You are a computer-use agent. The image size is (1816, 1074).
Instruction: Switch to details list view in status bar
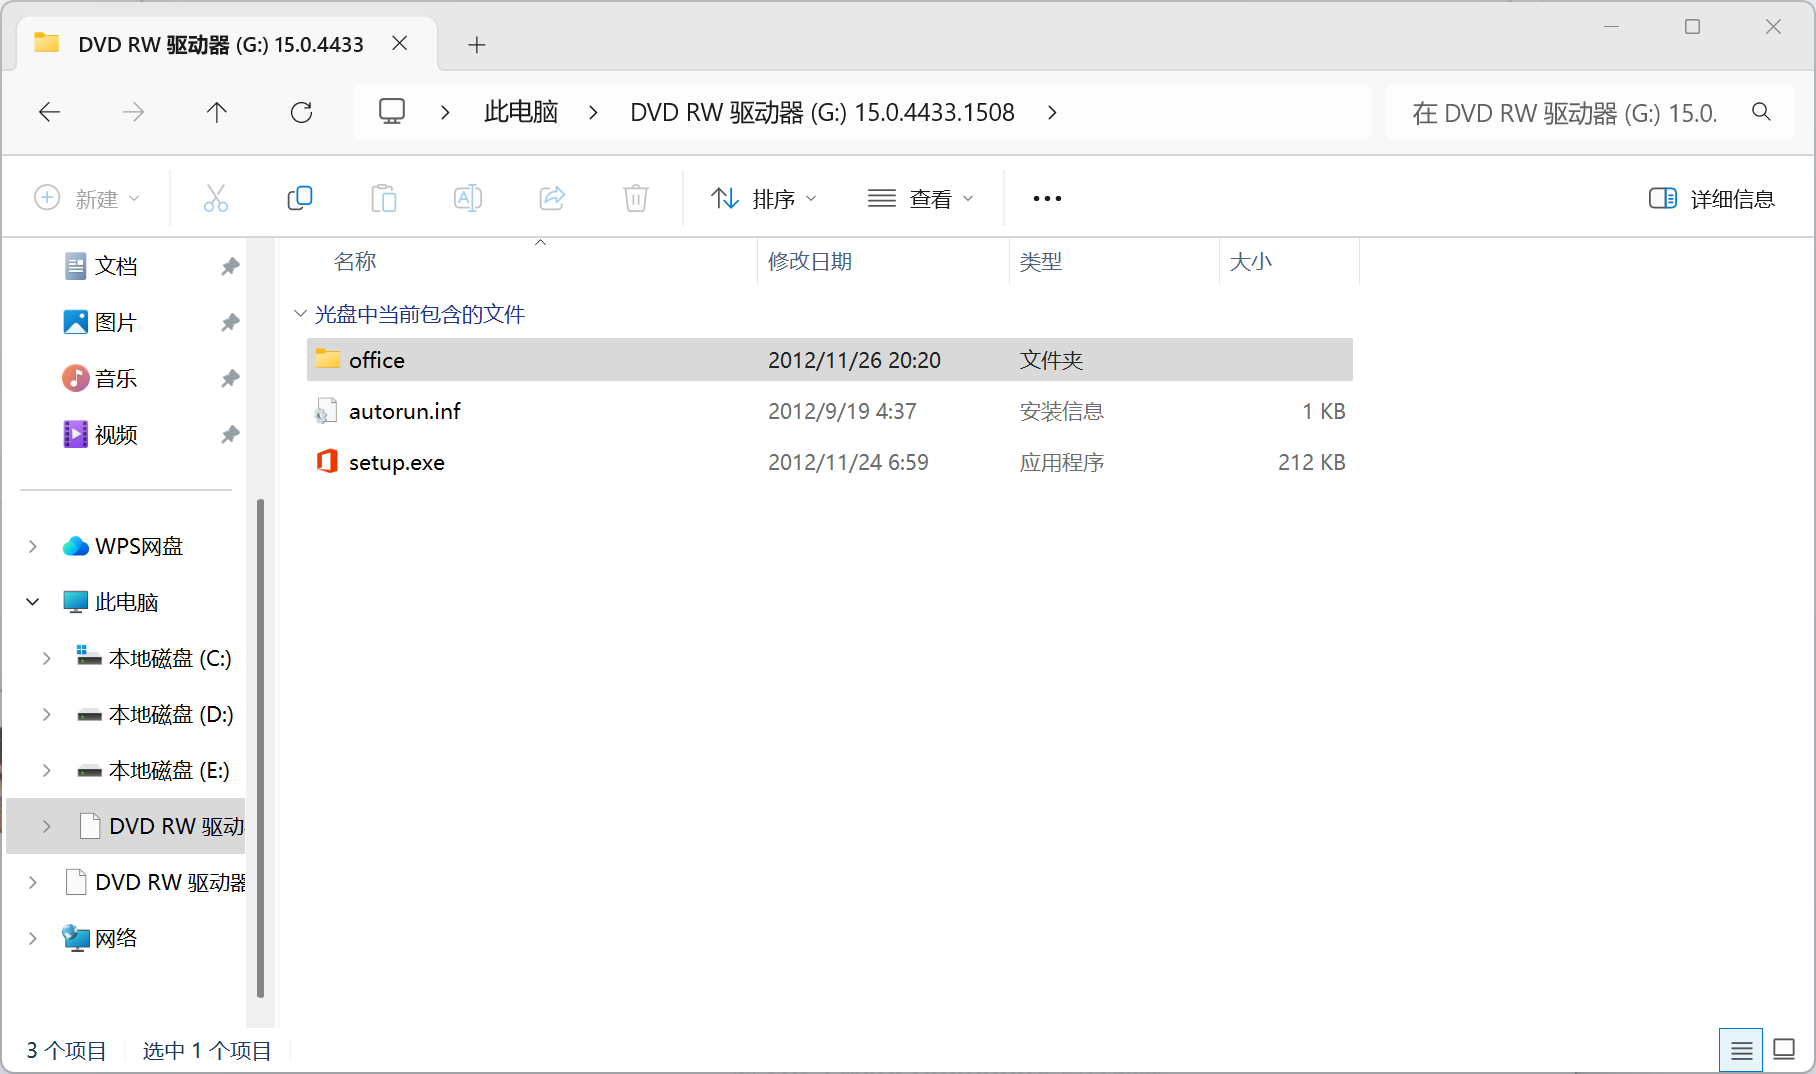tap(1741, 1050)
